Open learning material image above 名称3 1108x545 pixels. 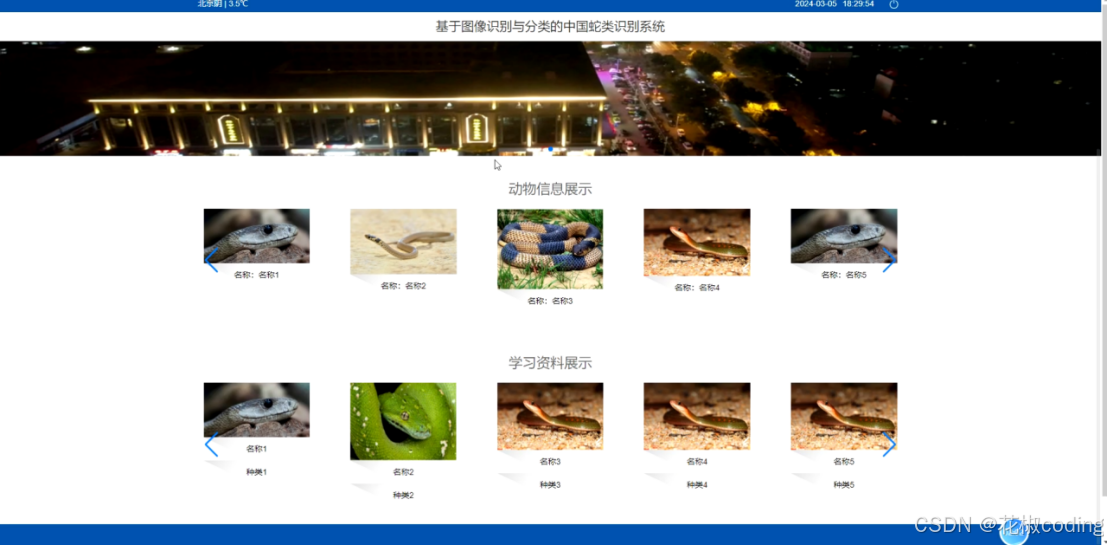coord(550,416)
